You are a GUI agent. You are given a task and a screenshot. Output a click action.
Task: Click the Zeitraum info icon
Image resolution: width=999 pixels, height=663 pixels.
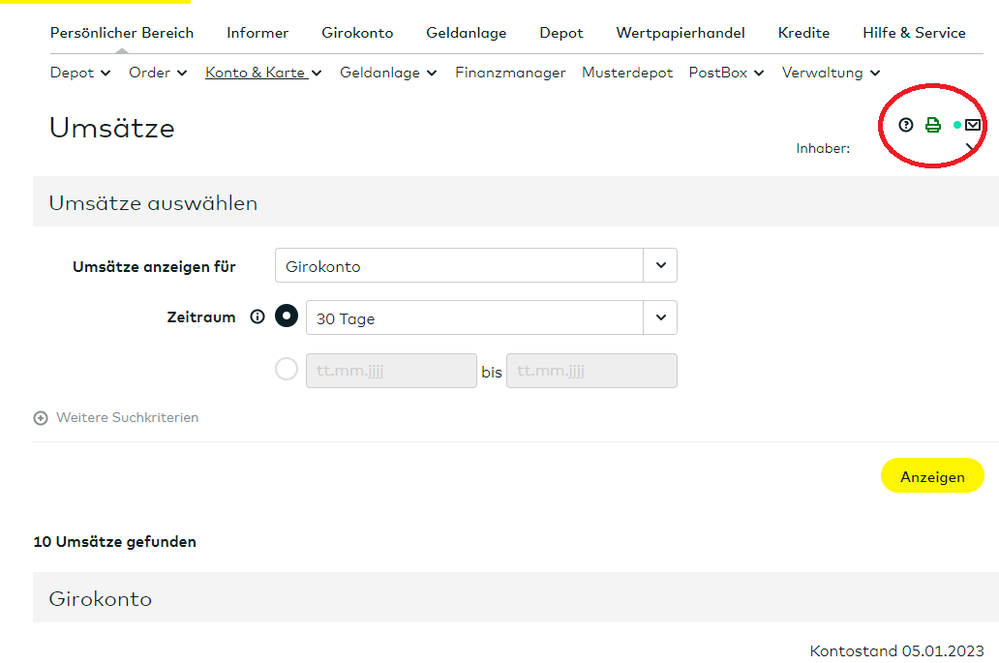coord(257,317)
